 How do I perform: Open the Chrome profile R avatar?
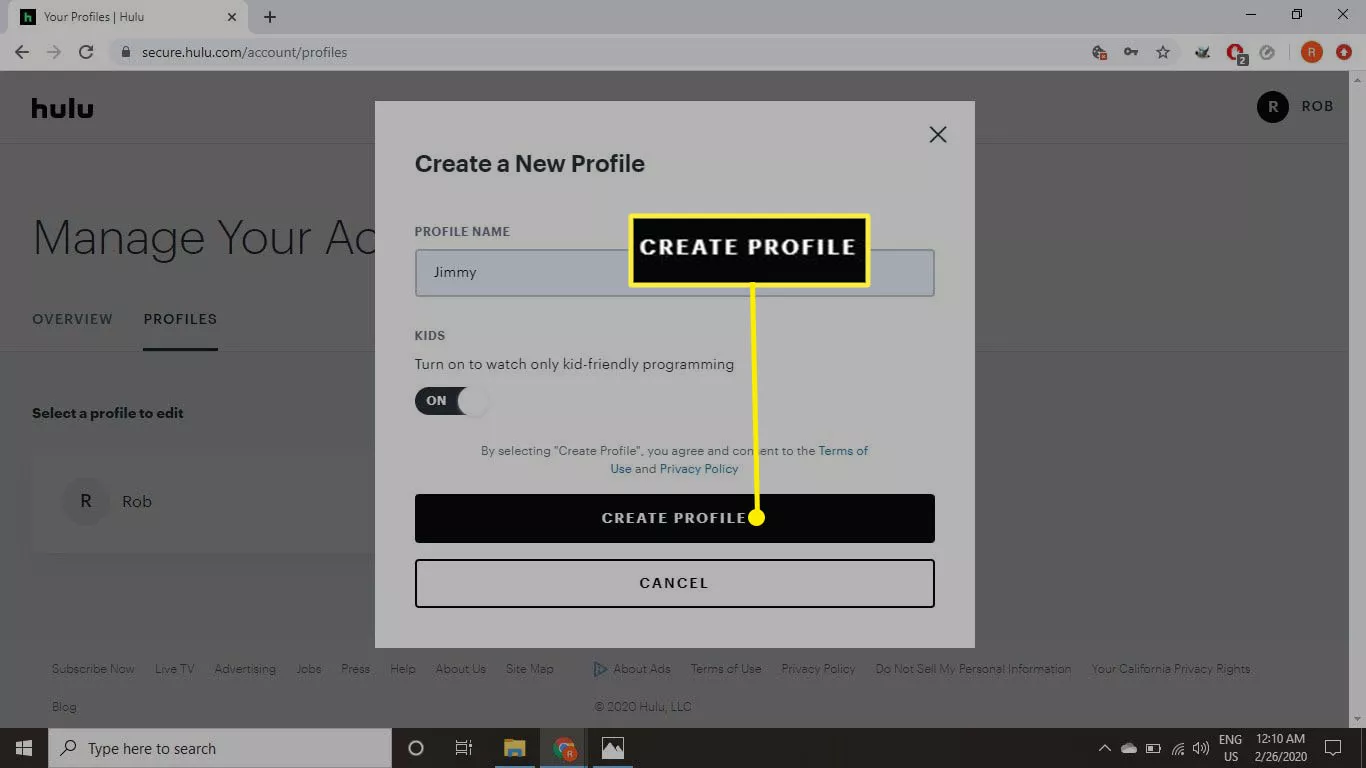(1311, 52)
